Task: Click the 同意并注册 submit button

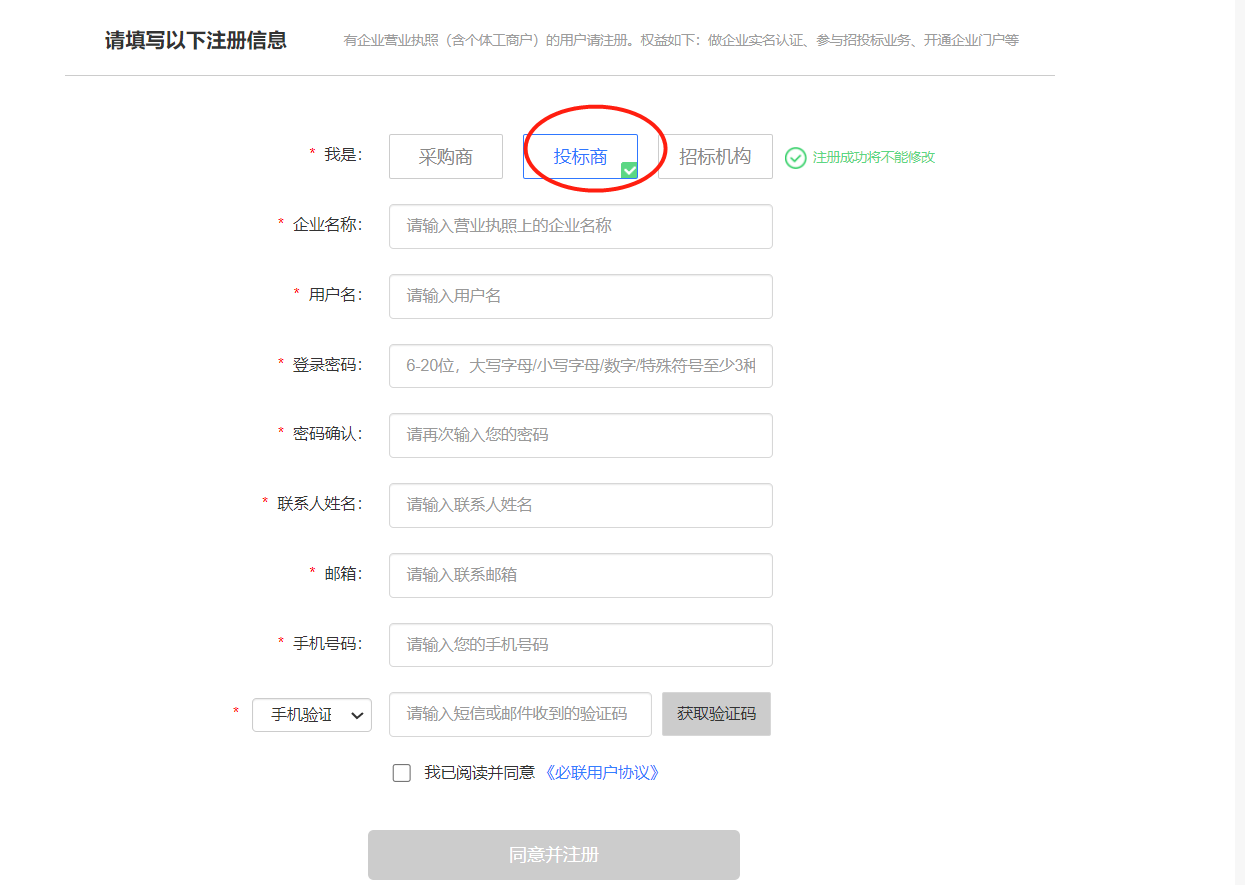Action: [x=553, y=855]
